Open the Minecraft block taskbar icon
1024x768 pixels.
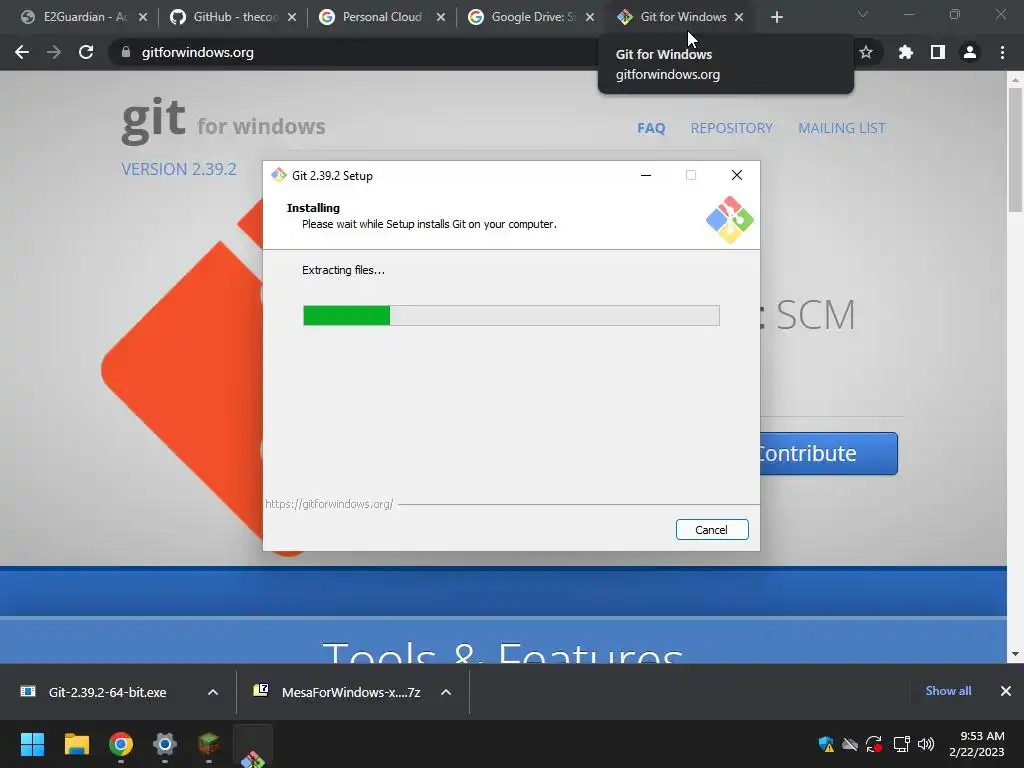click(208, 744)
